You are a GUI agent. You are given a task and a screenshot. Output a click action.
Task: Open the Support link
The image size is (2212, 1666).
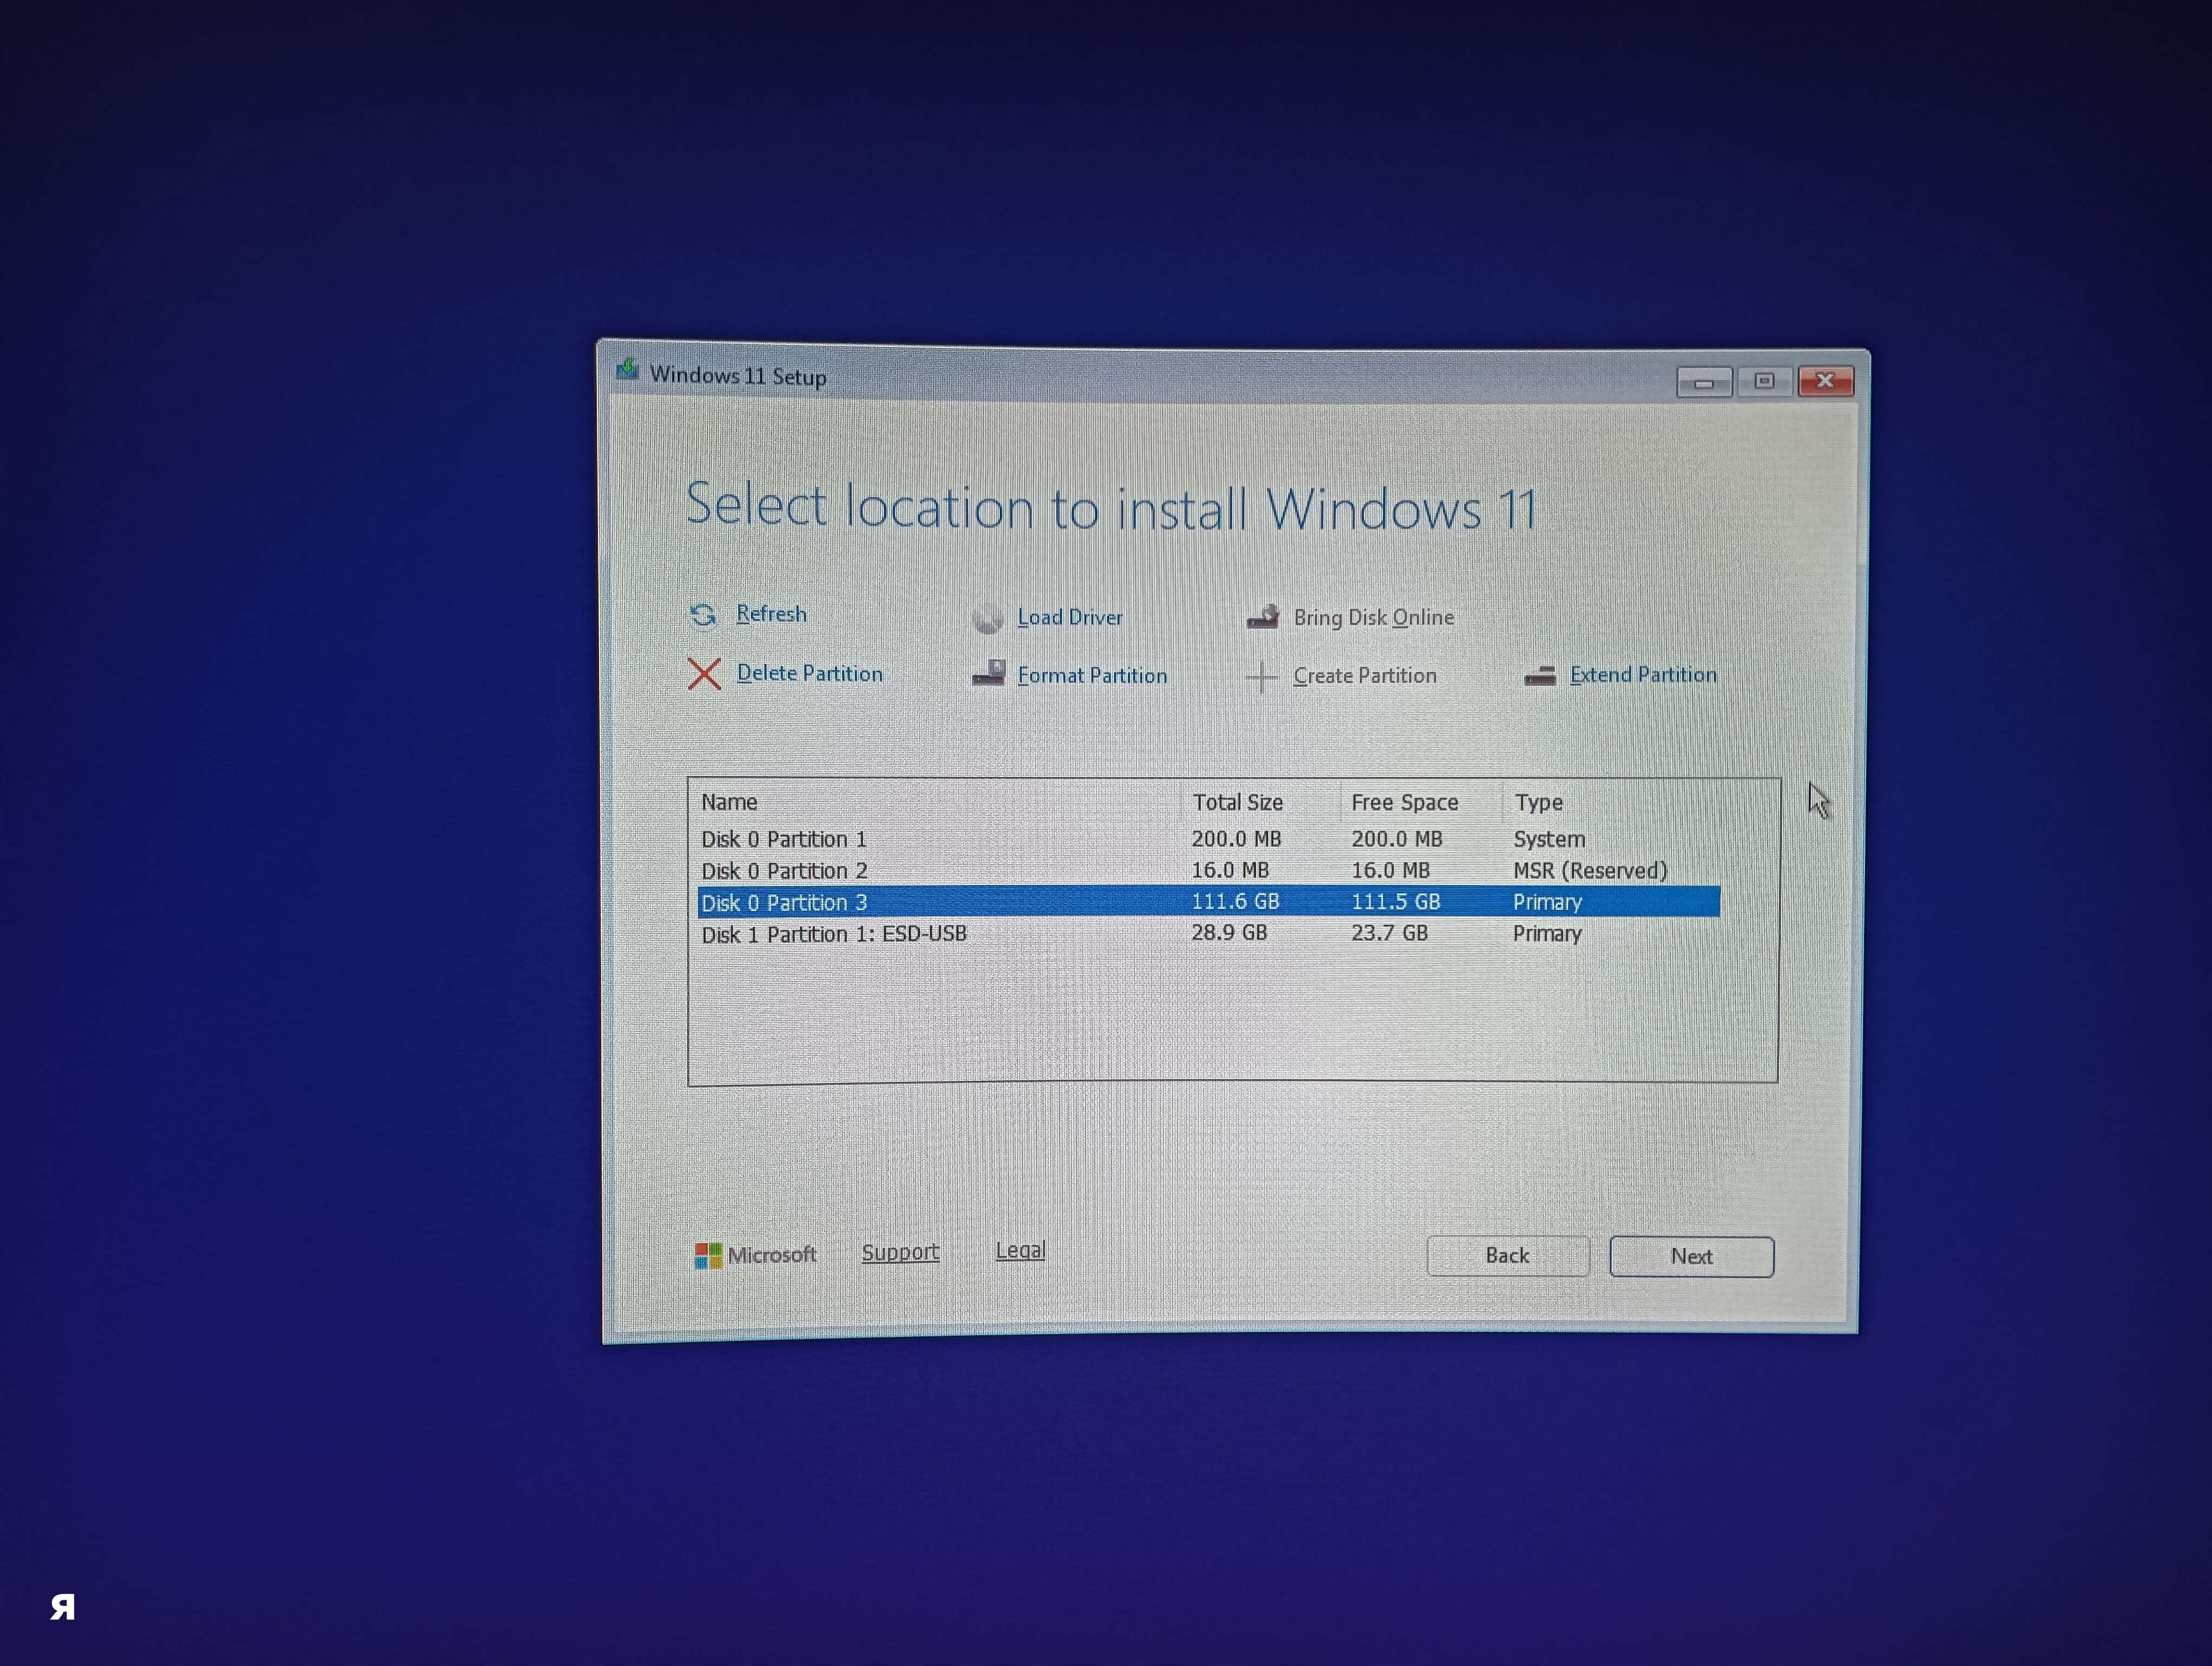(x=900, y=1252)
